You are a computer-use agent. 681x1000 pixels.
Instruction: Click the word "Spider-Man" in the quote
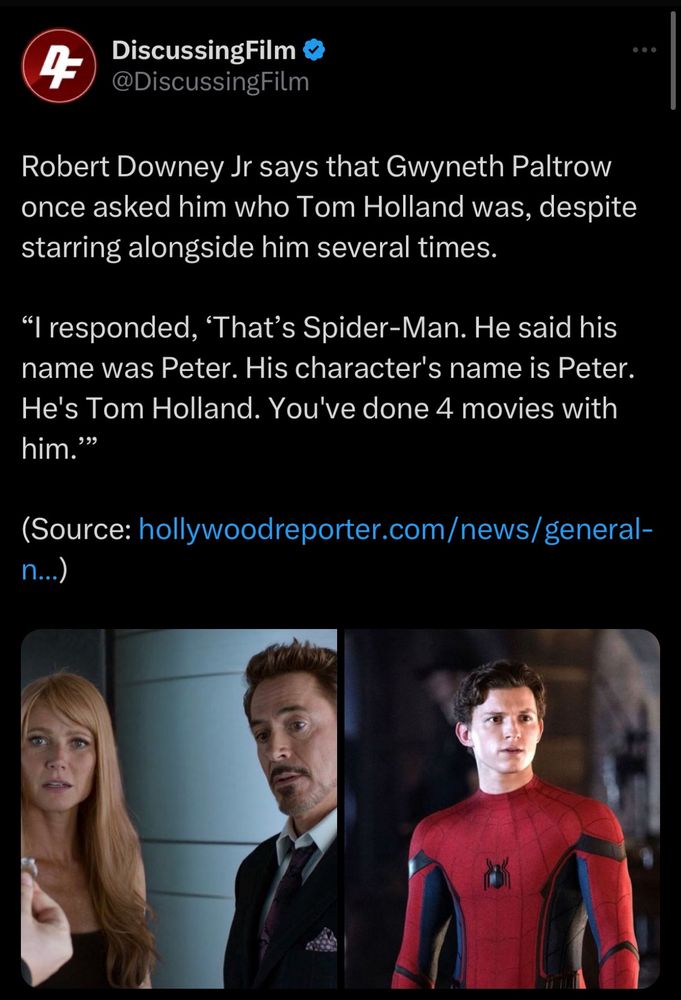tap(379, 328)
